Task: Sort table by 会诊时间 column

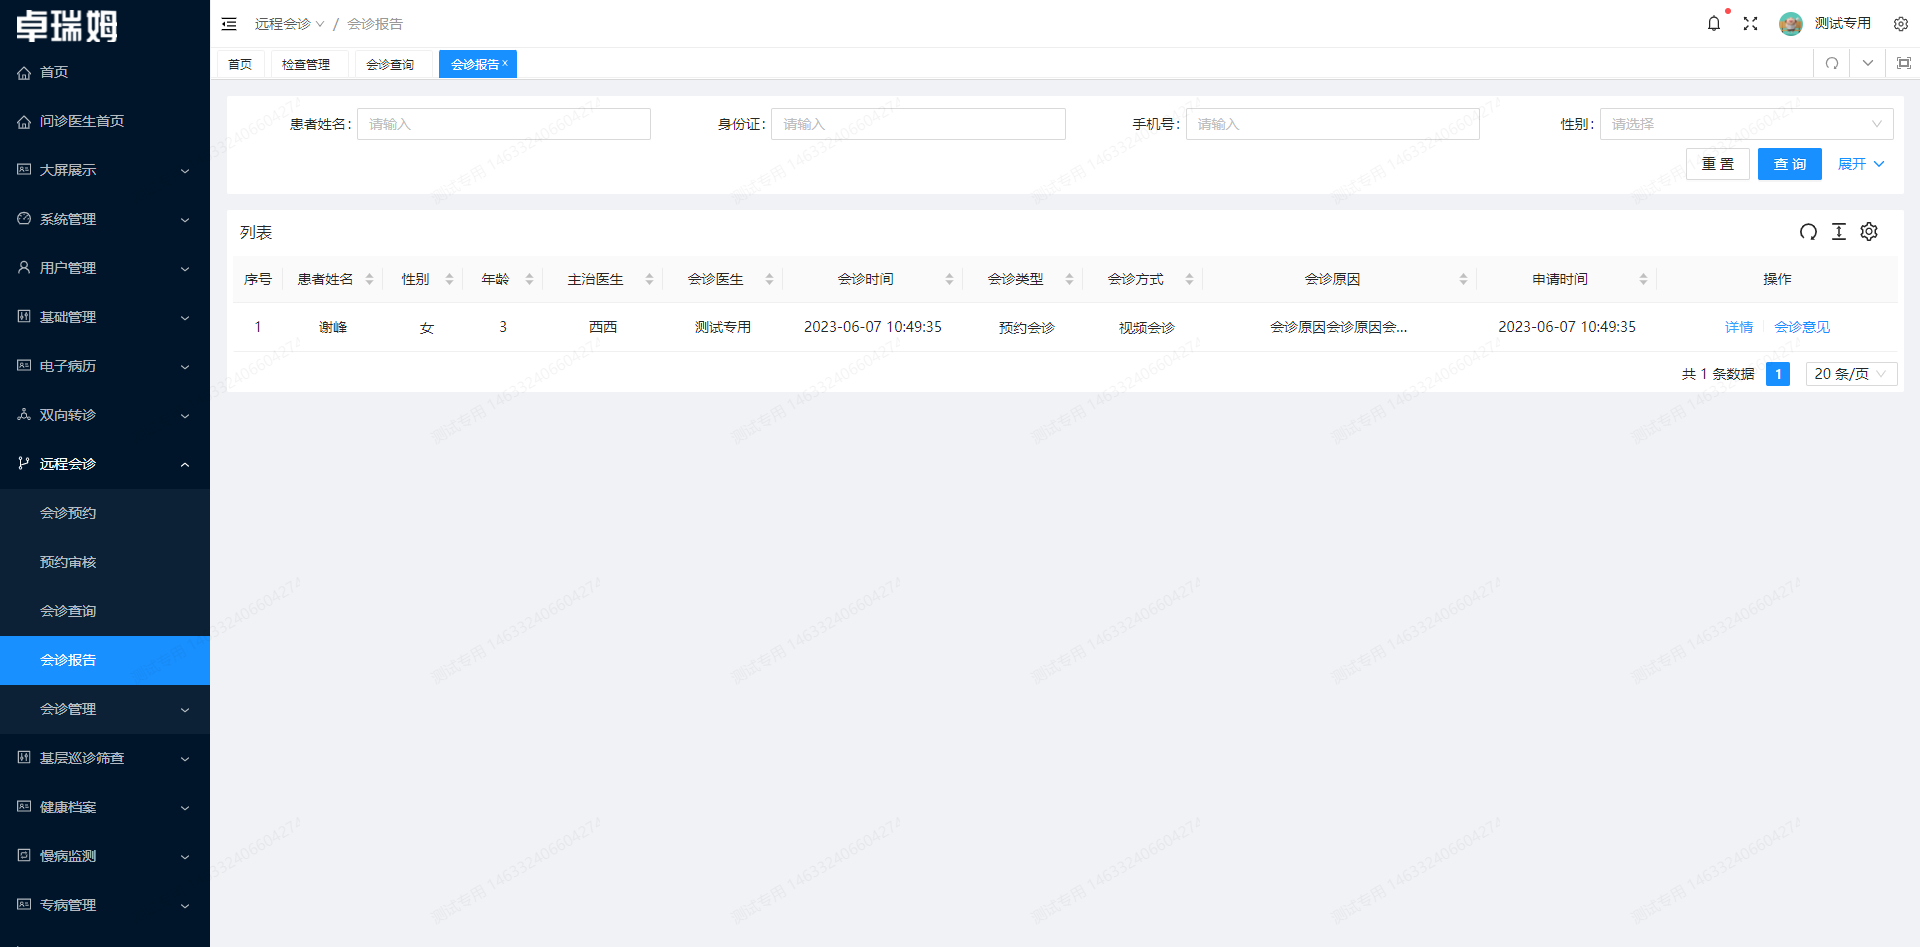Action: point(949,280)
